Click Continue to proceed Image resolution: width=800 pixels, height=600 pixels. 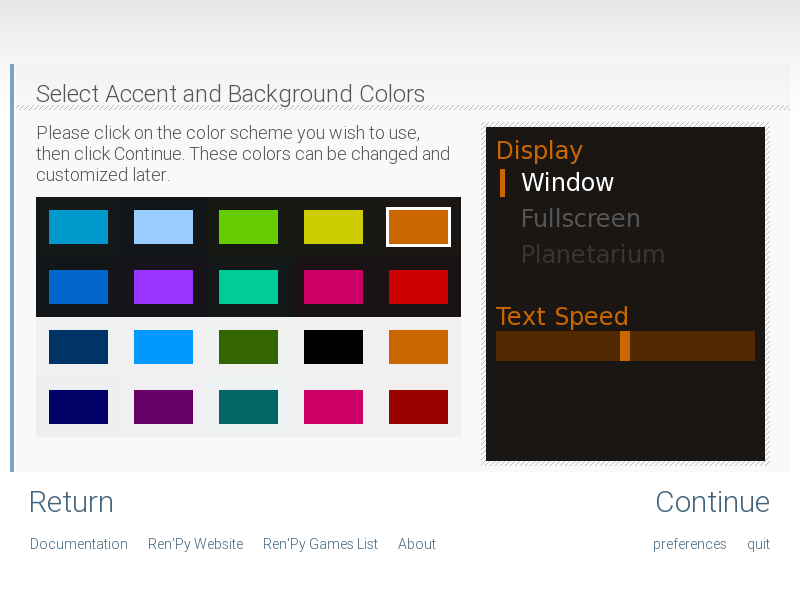712,502
